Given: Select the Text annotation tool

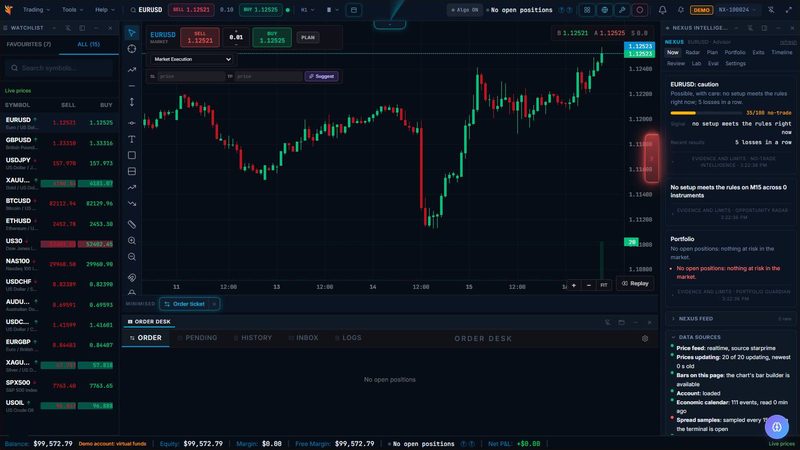Looking at the screenshot, I should tap(132, 139).
